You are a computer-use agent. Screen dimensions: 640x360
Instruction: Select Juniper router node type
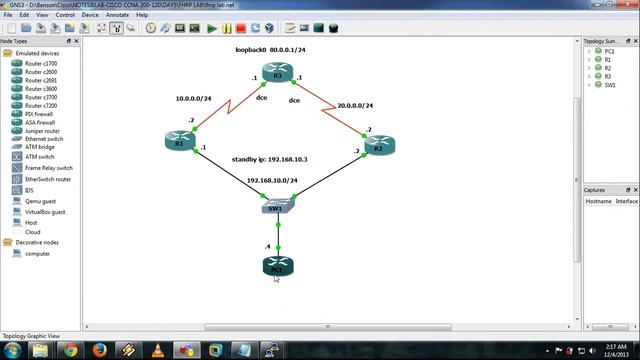tap(42, 131)
